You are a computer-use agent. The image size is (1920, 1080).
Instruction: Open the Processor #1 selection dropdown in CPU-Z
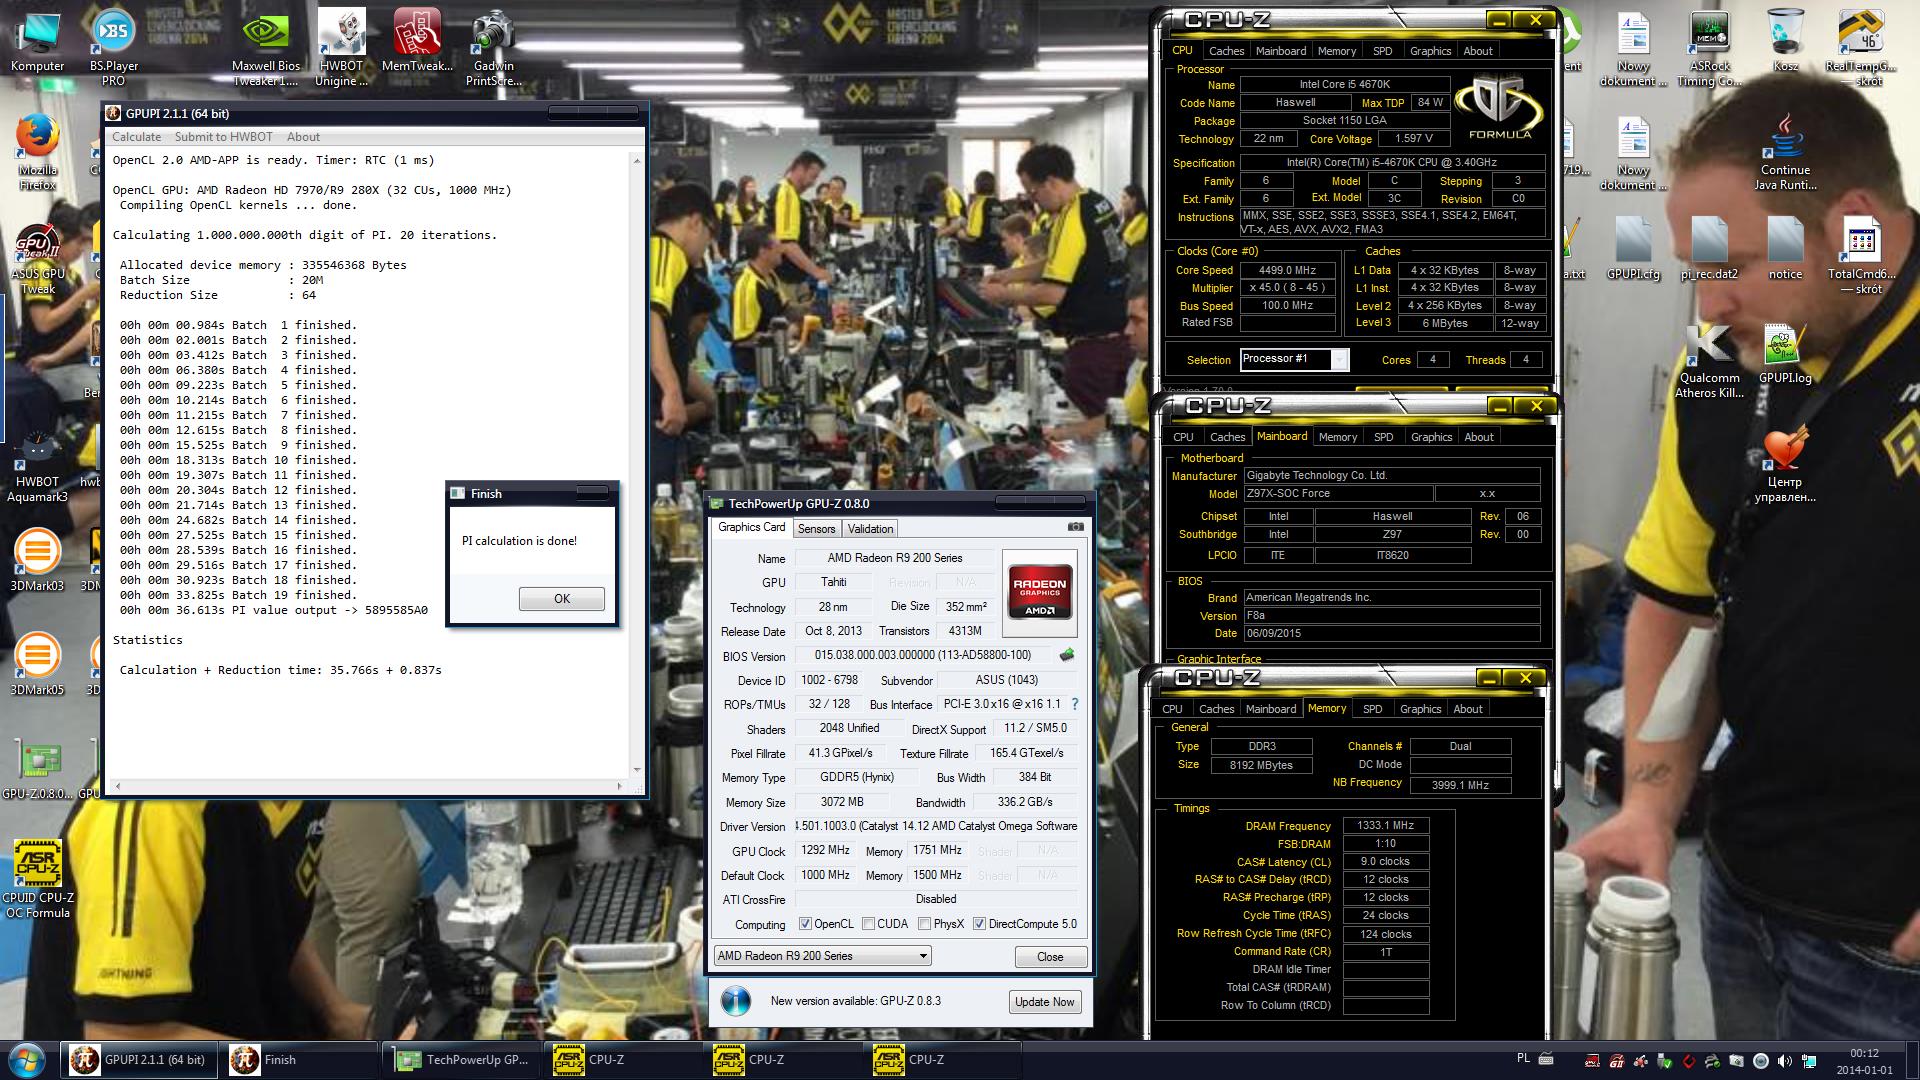pyautogui.click(x=1294, y=359)
